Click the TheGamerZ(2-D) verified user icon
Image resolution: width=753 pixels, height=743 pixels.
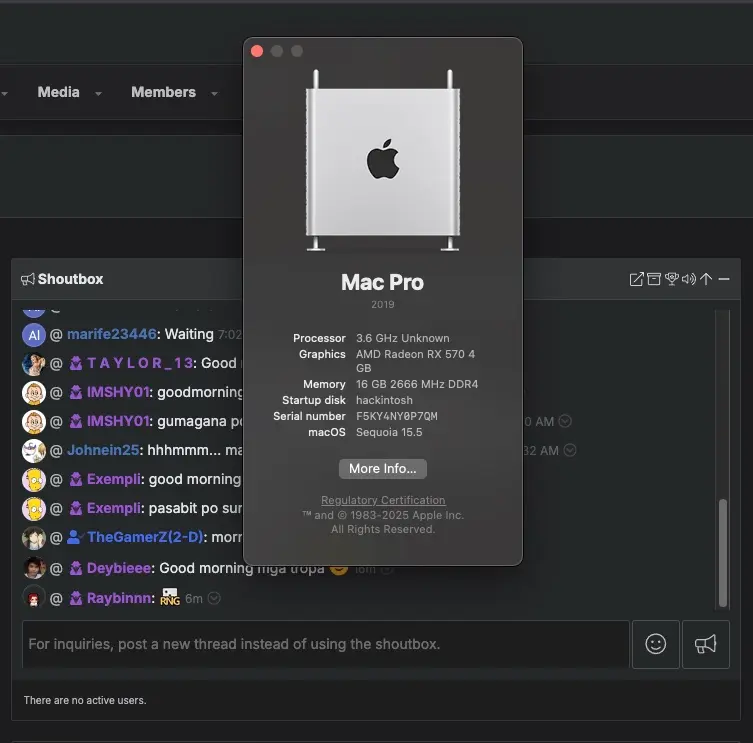(76, 537)
